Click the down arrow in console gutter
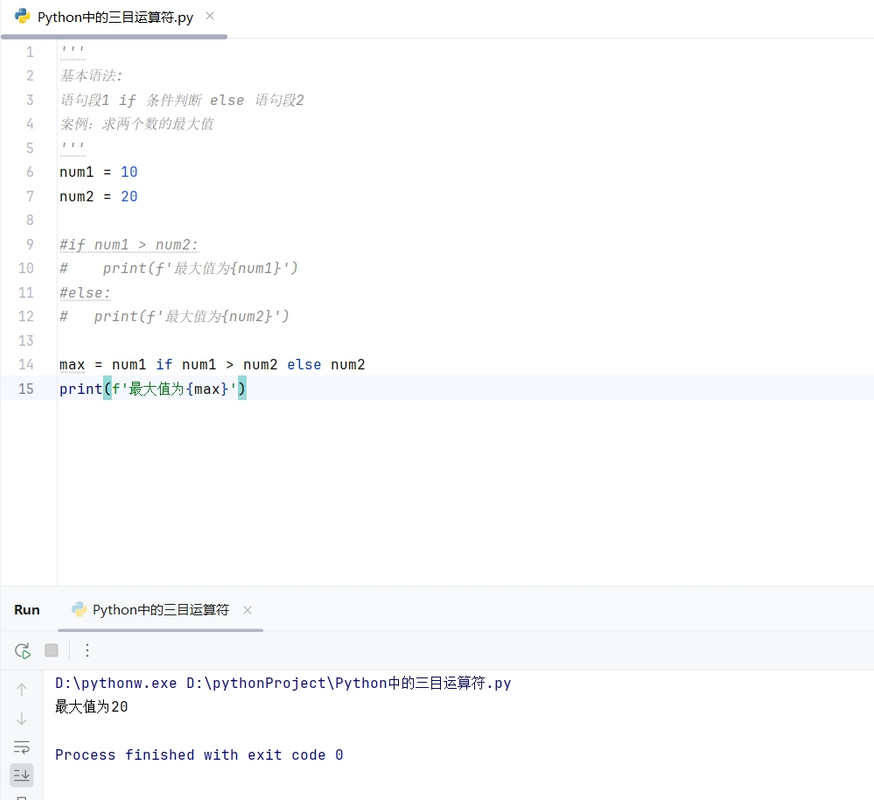 (22, 718)
